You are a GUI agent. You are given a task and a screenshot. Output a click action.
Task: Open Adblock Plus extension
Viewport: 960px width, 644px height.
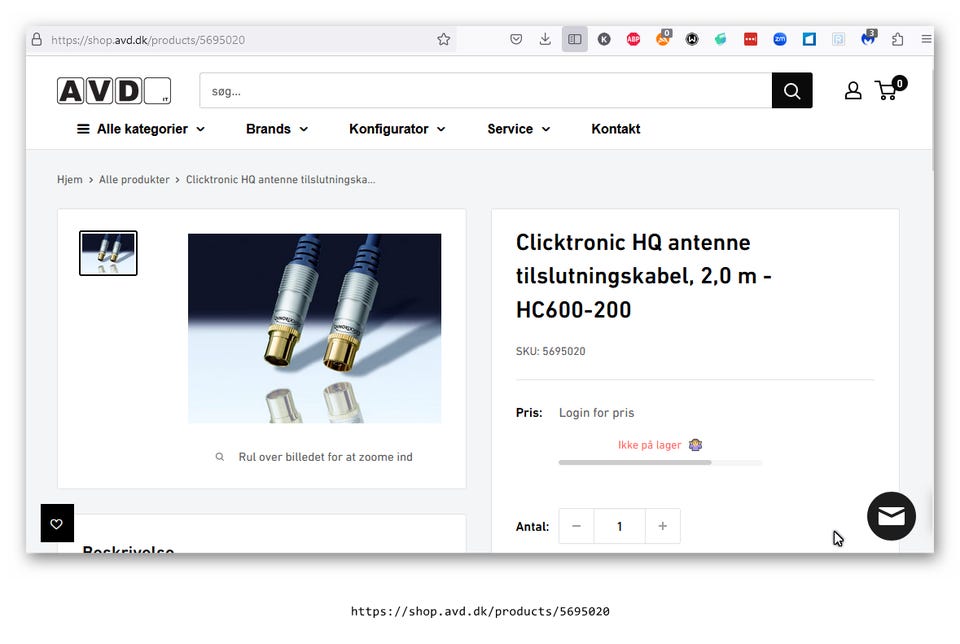point(633,39)
